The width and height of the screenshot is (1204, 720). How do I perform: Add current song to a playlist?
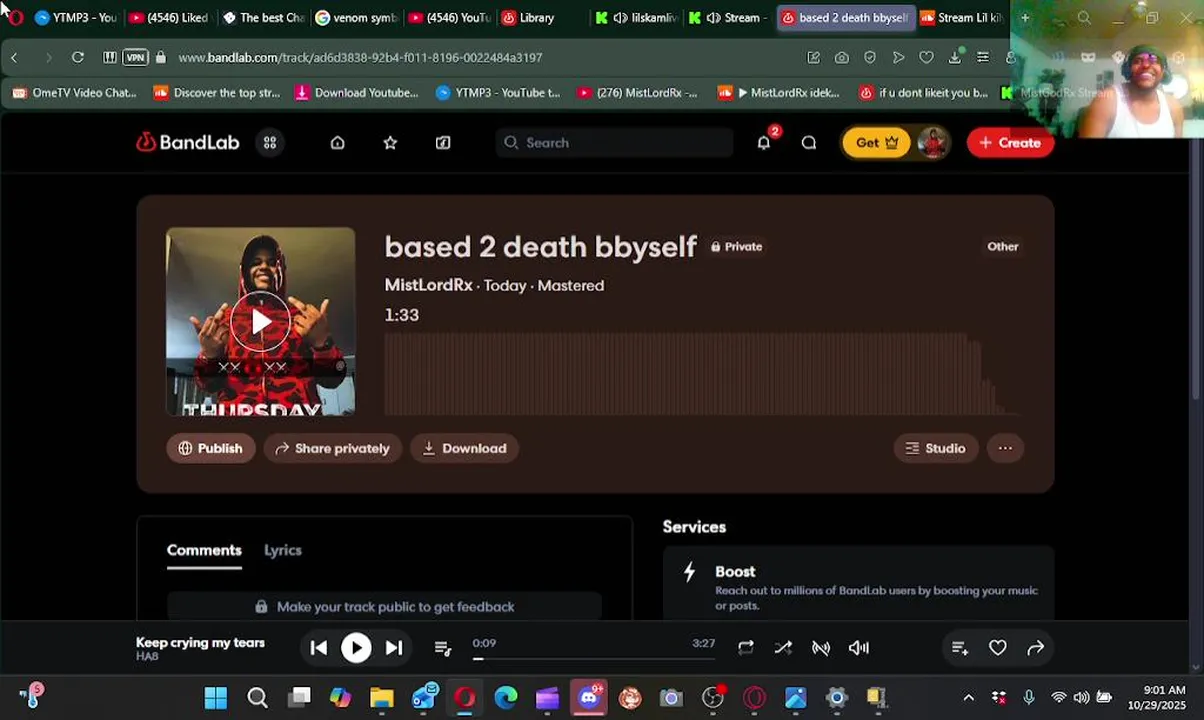click(960, 648)
